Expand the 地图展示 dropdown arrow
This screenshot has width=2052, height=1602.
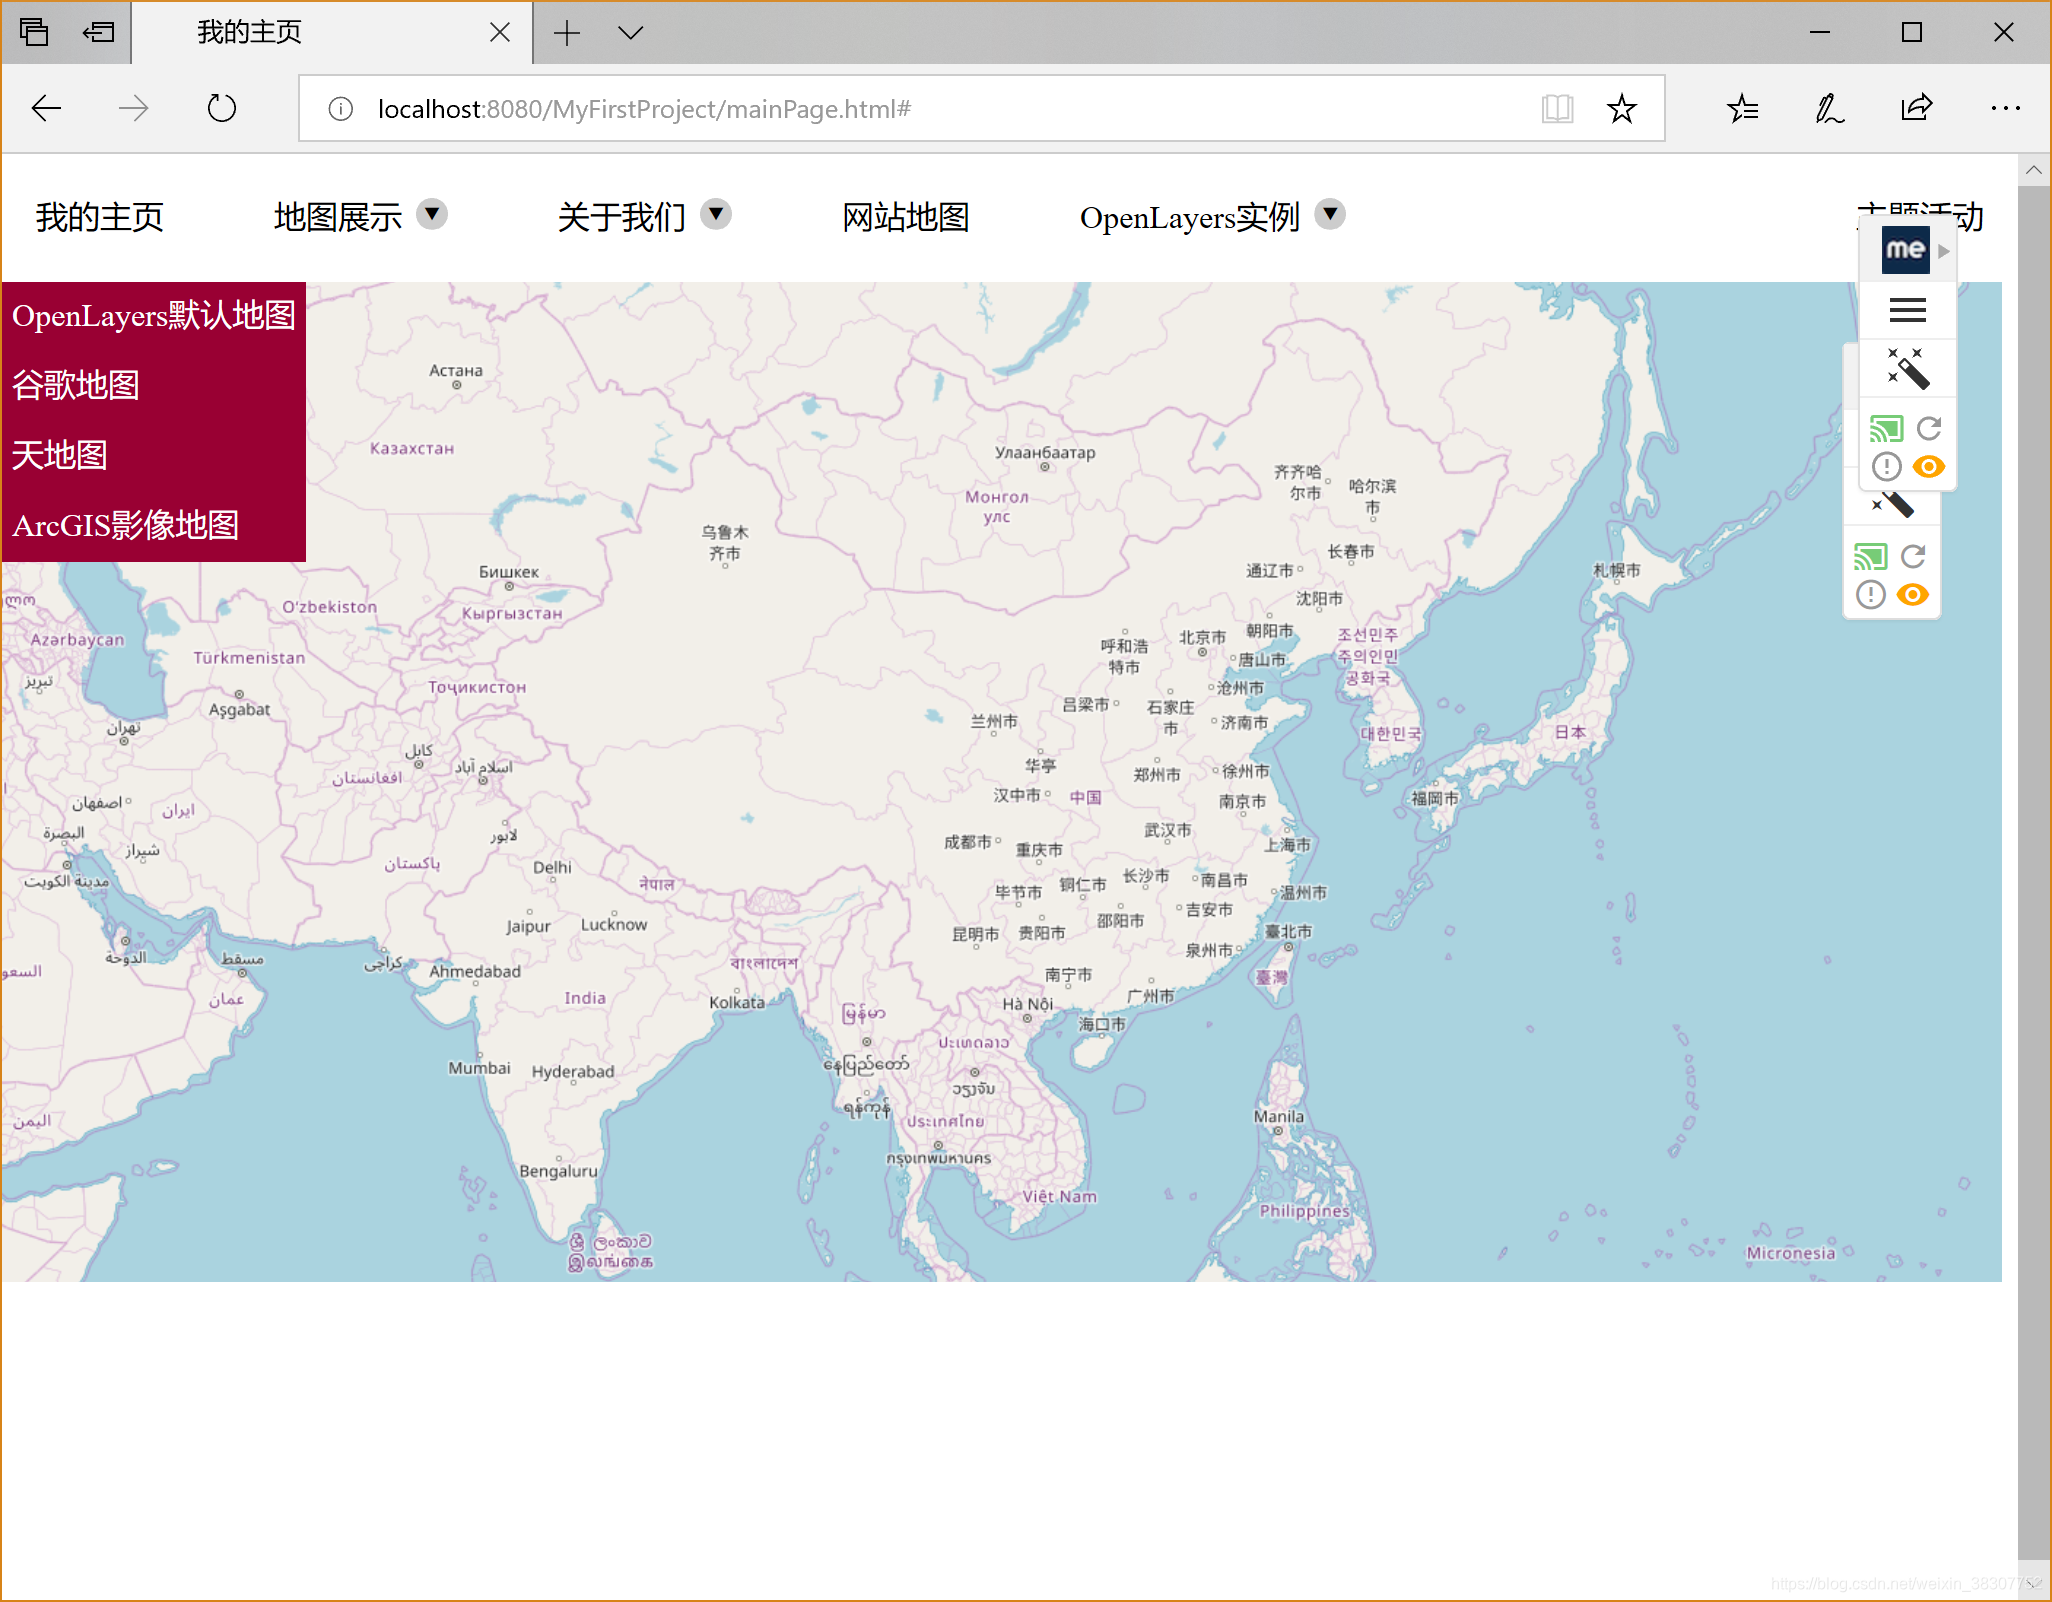pos(432,214)
